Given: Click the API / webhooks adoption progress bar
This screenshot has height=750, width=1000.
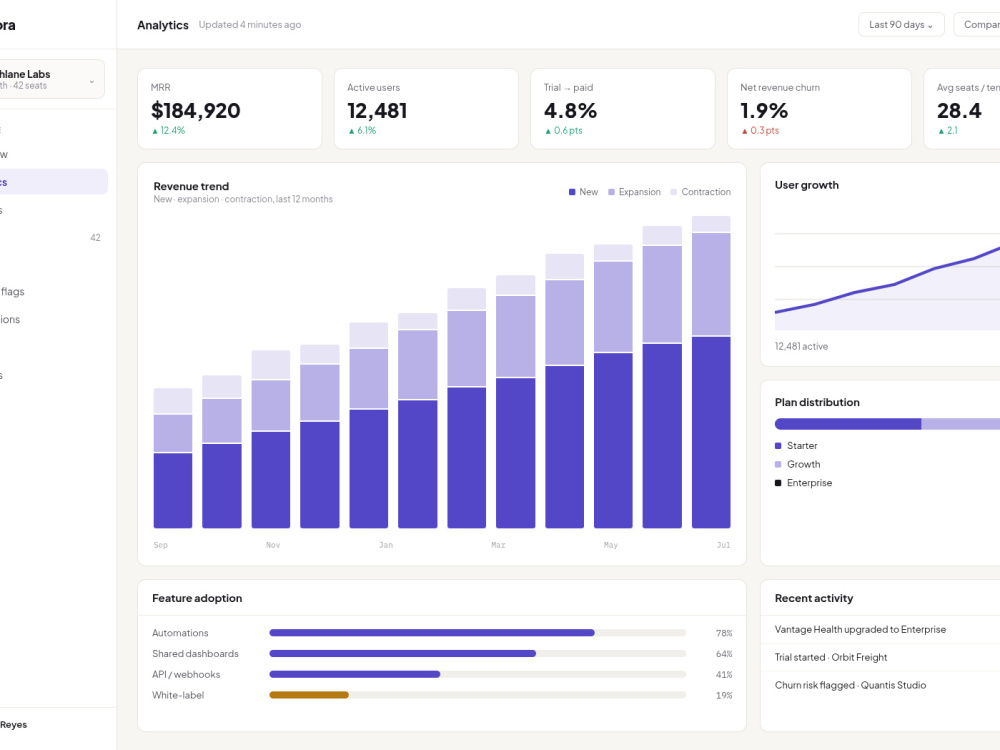Looking at the screenshot, I should [478, 674].
